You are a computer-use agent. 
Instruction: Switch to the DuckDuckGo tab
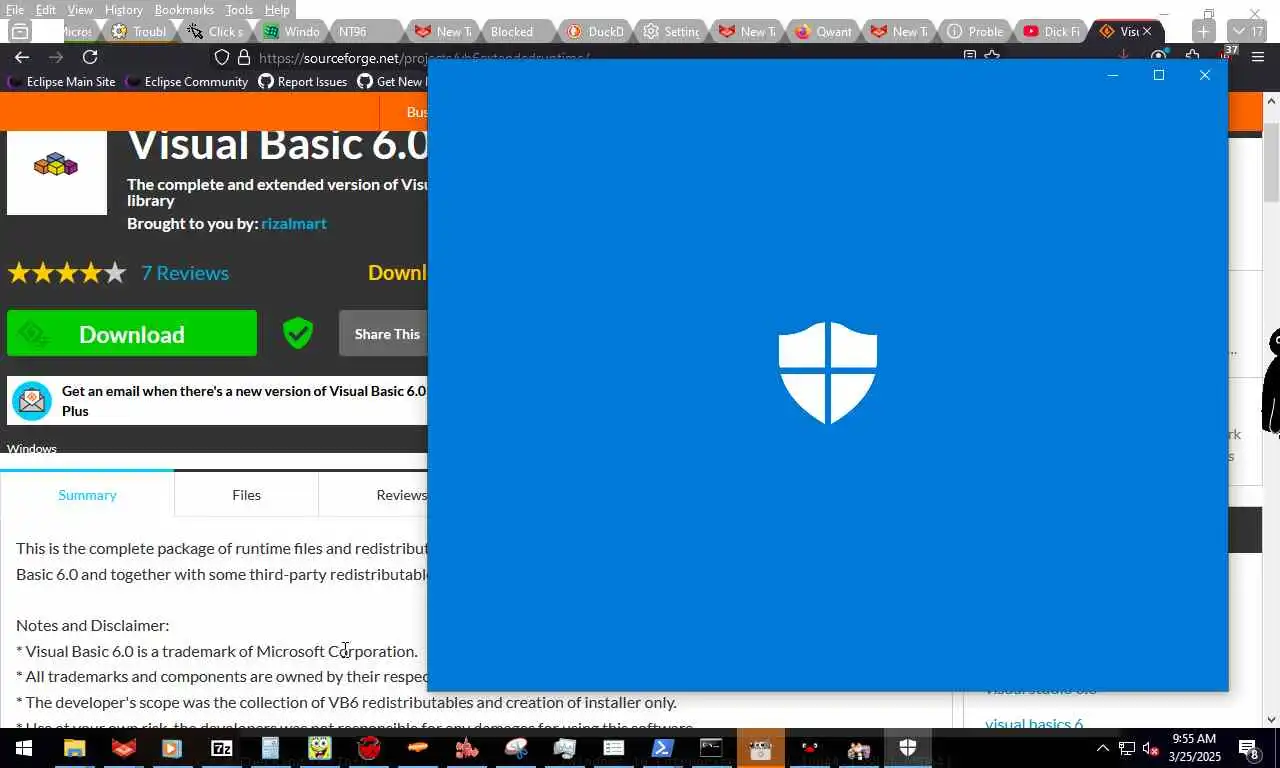click(x=595, y=31)
